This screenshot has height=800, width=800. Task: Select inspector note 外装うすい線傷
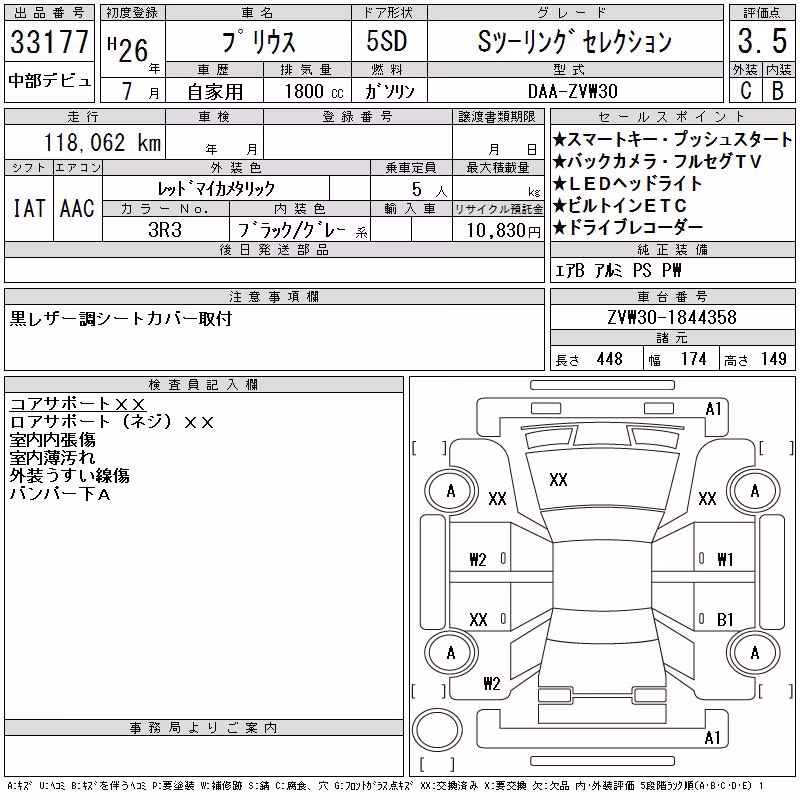point(69,476)
